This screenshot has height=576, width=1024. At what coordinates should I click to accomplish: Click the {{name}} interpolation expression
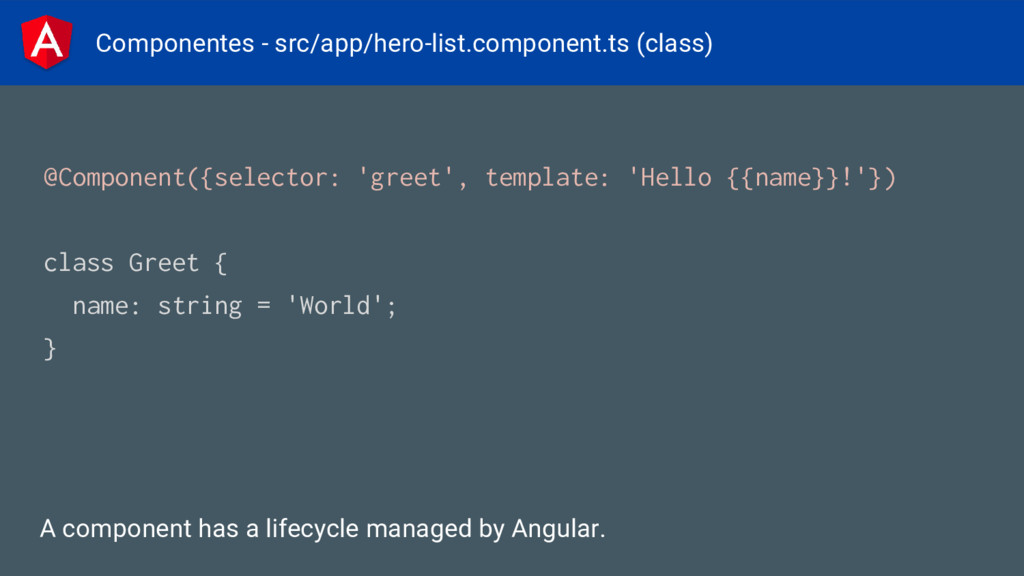[783, 178]
